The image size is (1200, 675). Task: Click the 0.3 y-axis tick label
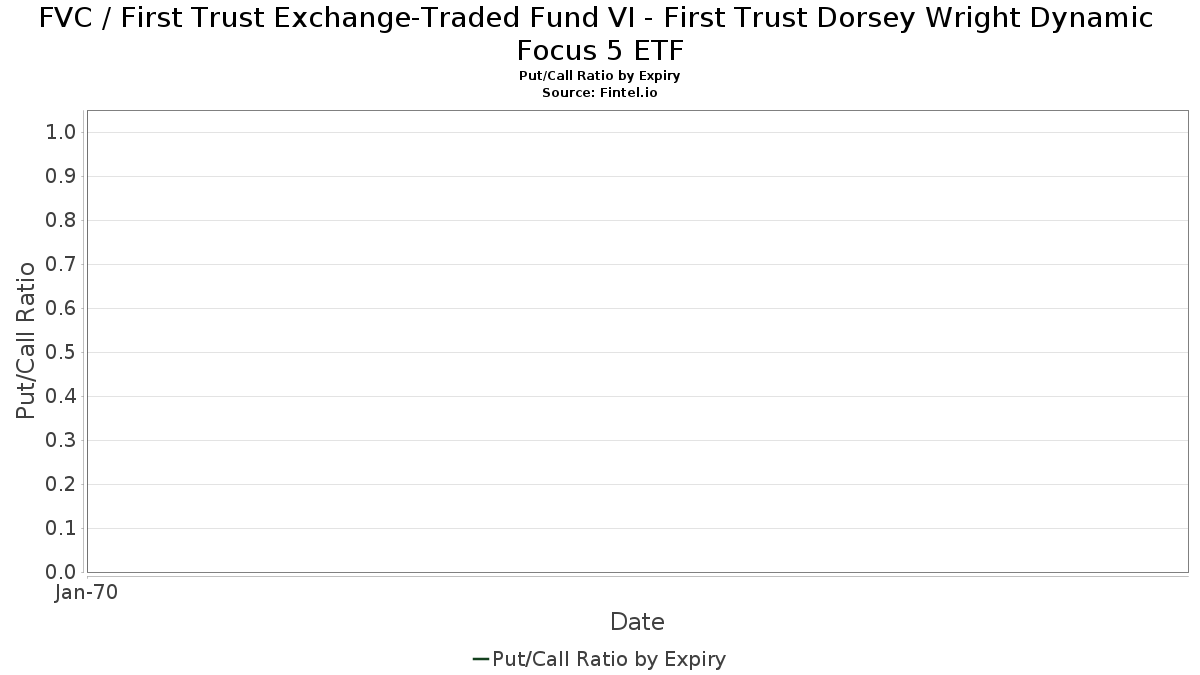pos(61,440)
